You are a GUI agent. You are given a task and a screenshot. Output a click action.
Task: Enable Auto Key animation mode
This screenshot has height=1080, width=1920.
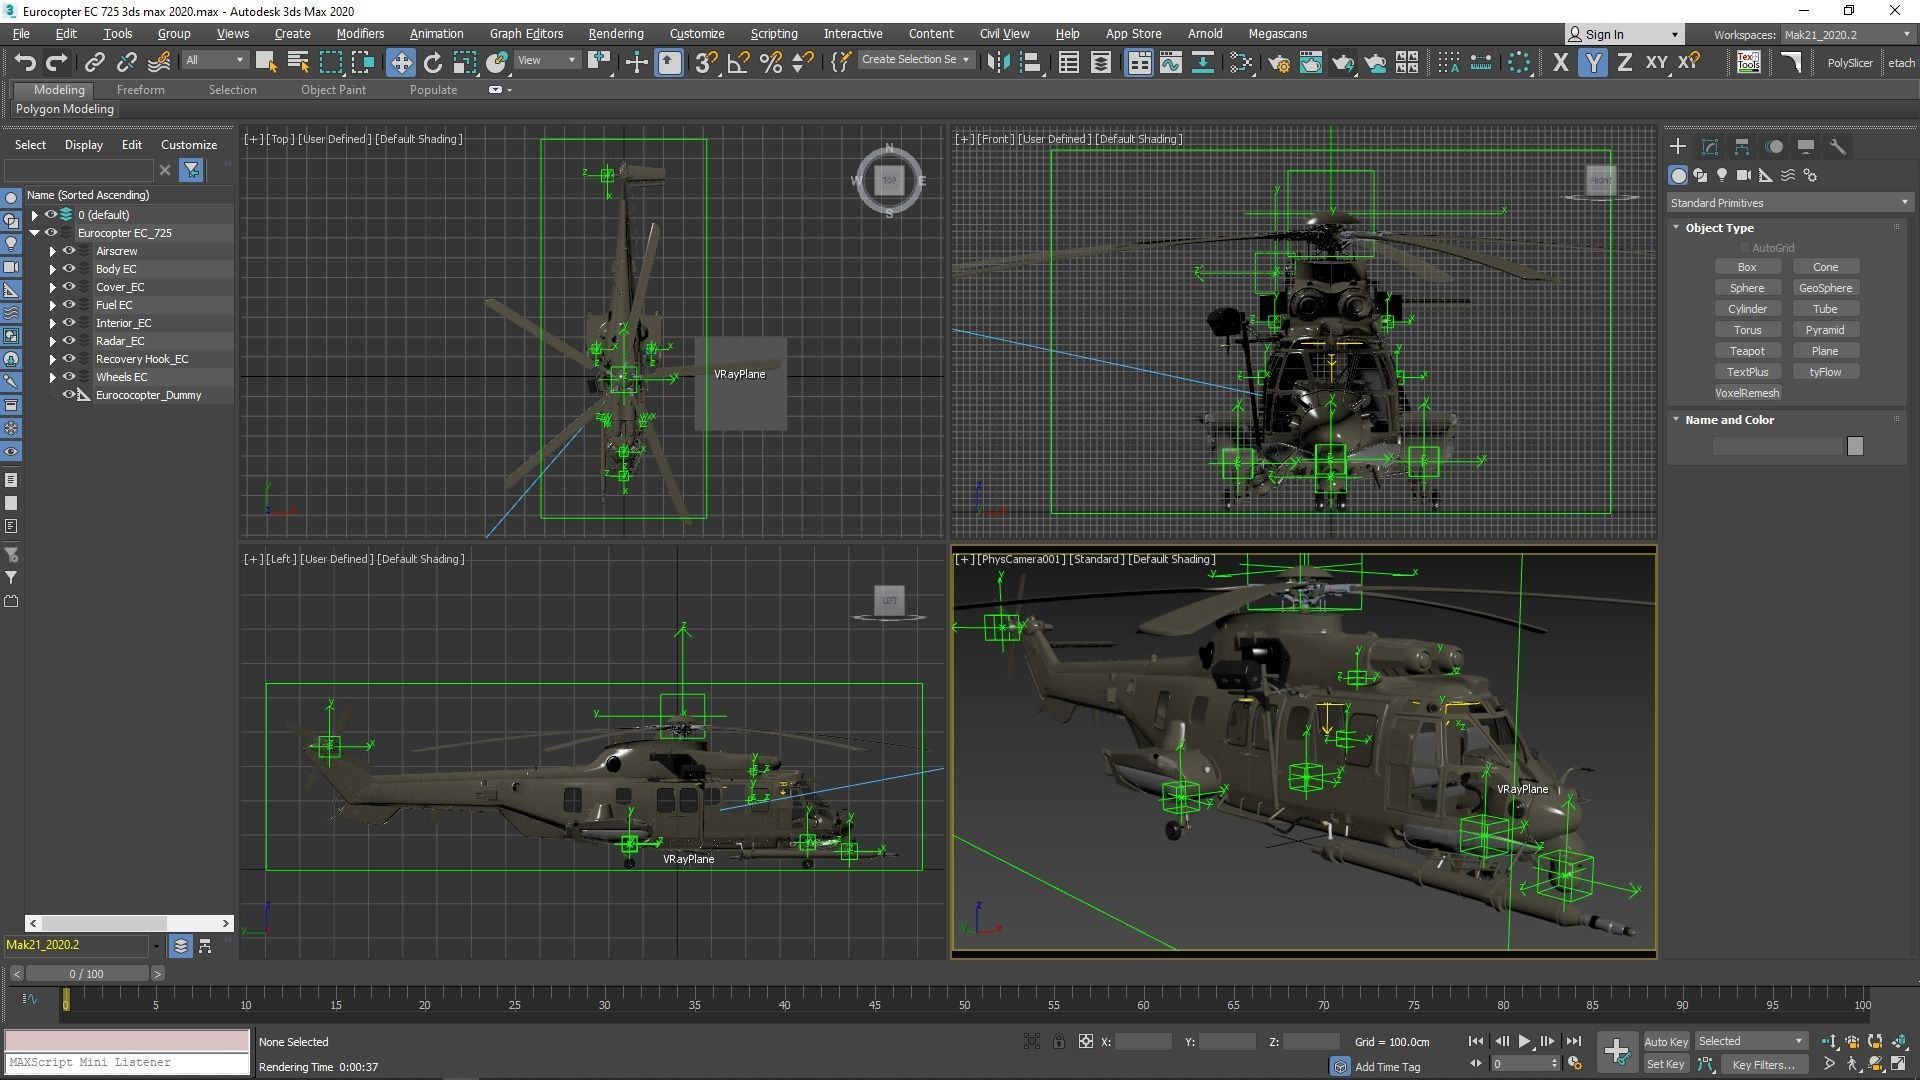[1665, 1042]
